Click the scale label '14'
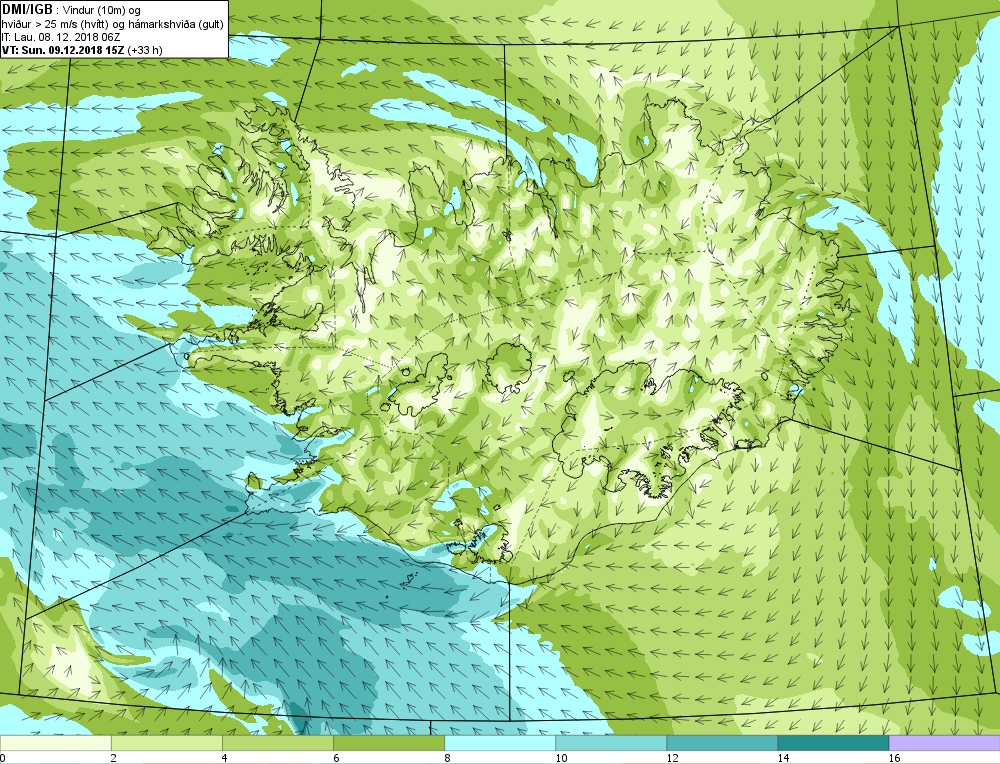Screen dimensions: 1000x764 pos(783,758)
